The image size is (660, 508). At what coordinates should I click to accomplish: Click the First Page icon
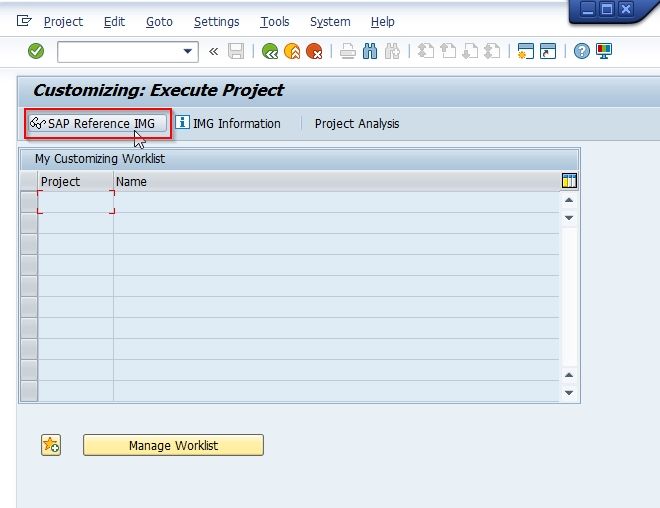[426, 51]
